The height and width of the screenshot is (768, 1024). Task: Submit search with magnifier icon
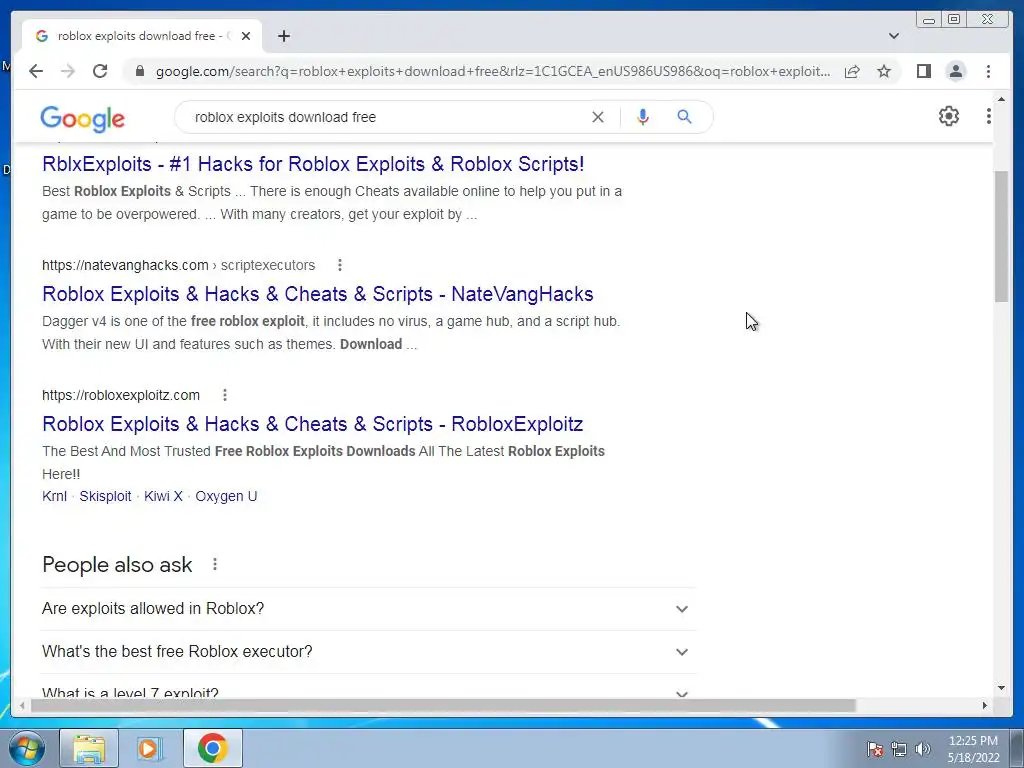point(684,117)
